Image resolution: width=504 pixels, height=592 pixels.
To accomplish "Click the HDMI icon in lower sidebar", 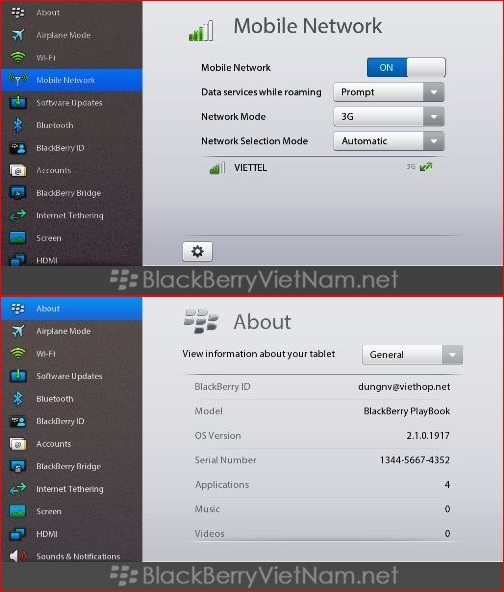I will (18, 534).
